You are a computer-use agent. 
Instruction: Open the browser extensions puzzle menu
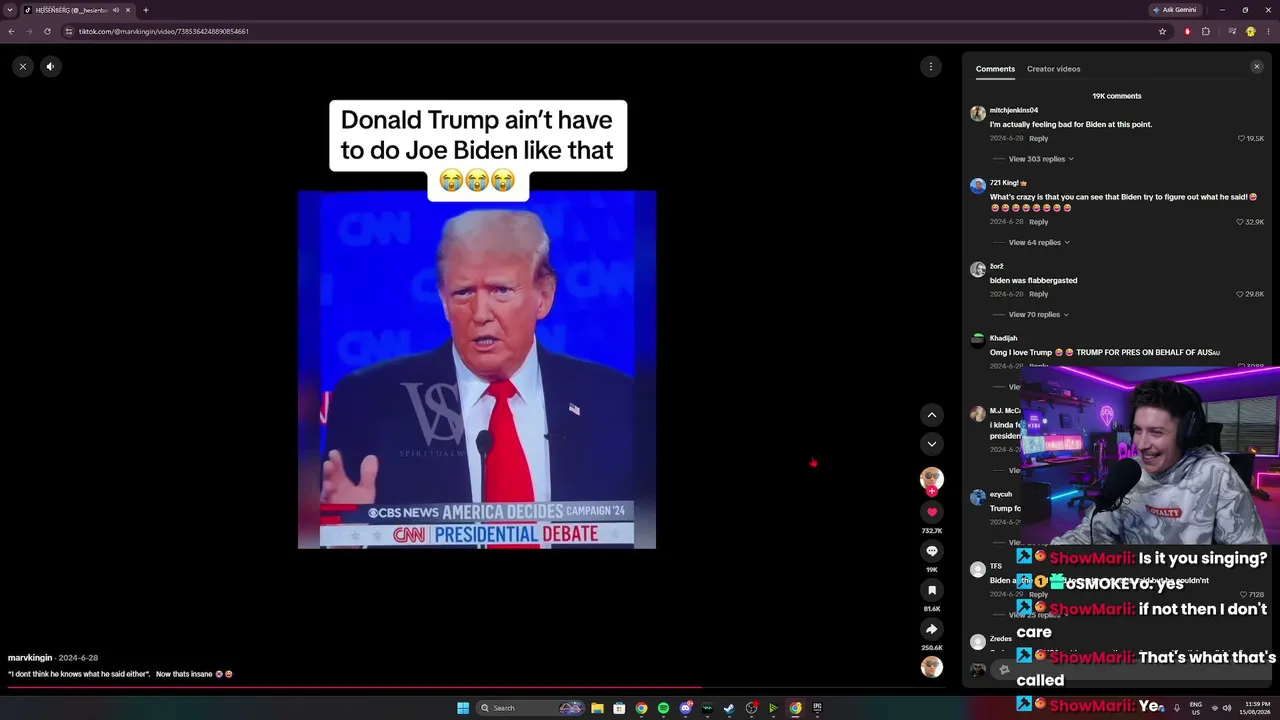point(1205,31)
